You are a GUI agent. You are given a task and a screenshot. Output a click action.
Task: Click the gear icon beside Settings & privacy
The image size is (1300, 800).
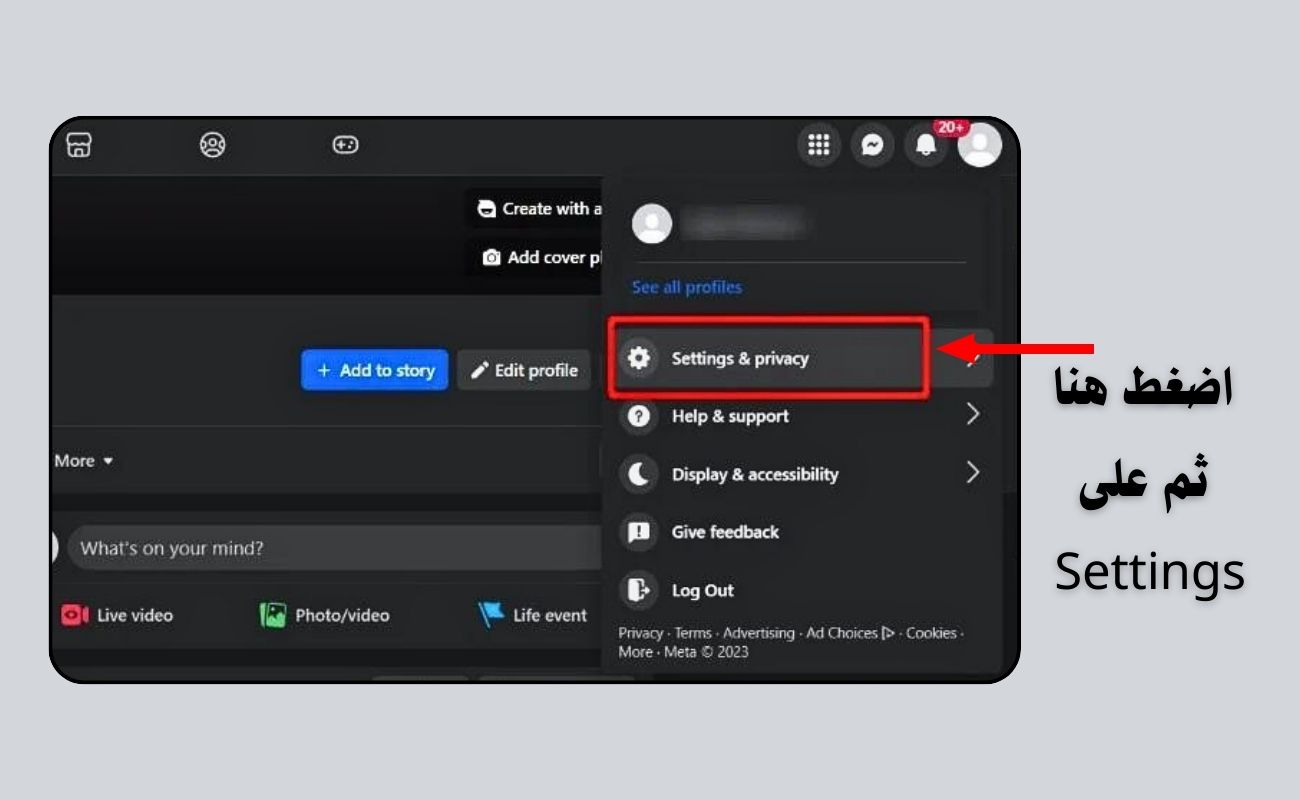[638, 358]
